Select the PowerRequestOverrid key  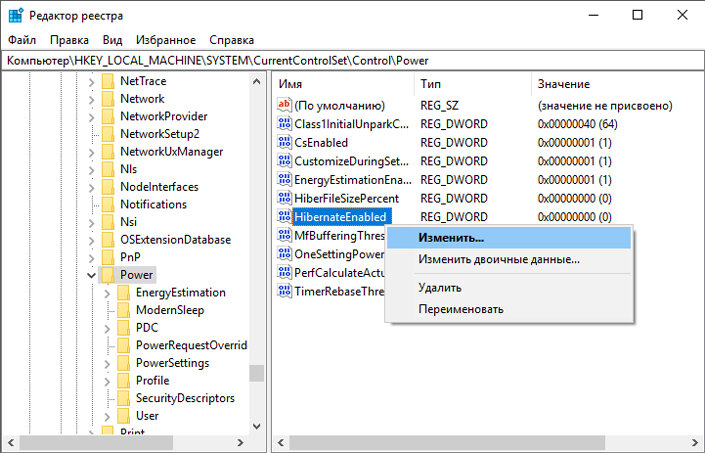[192, 345]
